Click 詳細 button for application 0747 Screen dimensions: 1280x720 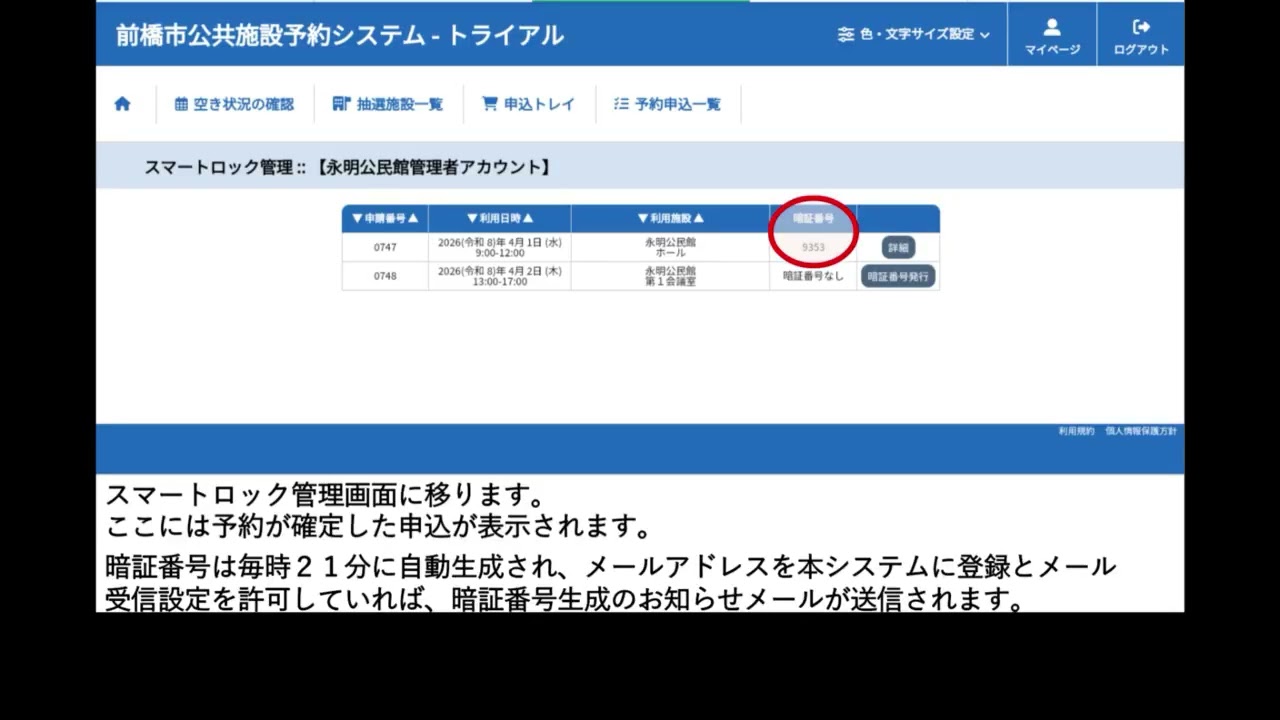pyautogui.click(x=898, y=247)
